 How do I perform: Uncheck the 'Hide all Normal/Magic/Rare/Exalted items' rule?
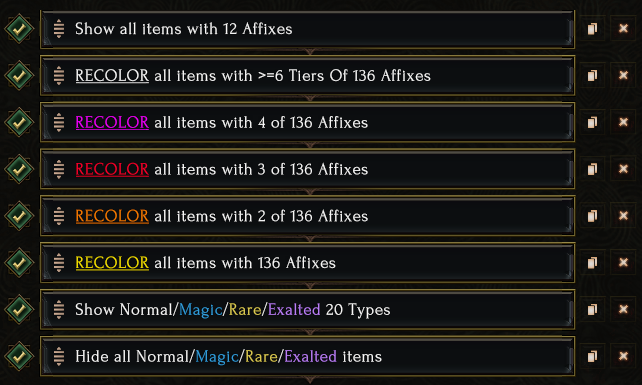click(x=19, y=356)
